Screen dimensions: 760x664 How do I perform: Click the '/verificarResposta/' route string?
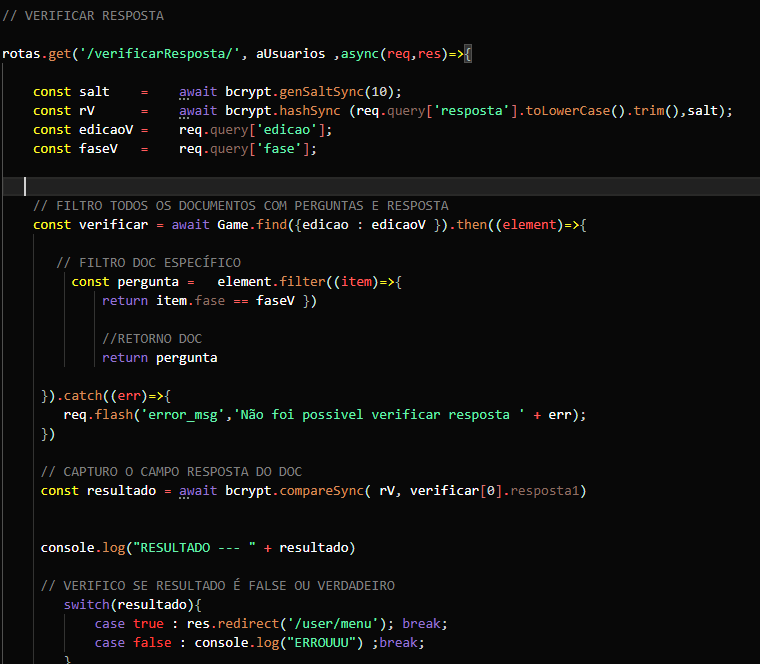159,54
